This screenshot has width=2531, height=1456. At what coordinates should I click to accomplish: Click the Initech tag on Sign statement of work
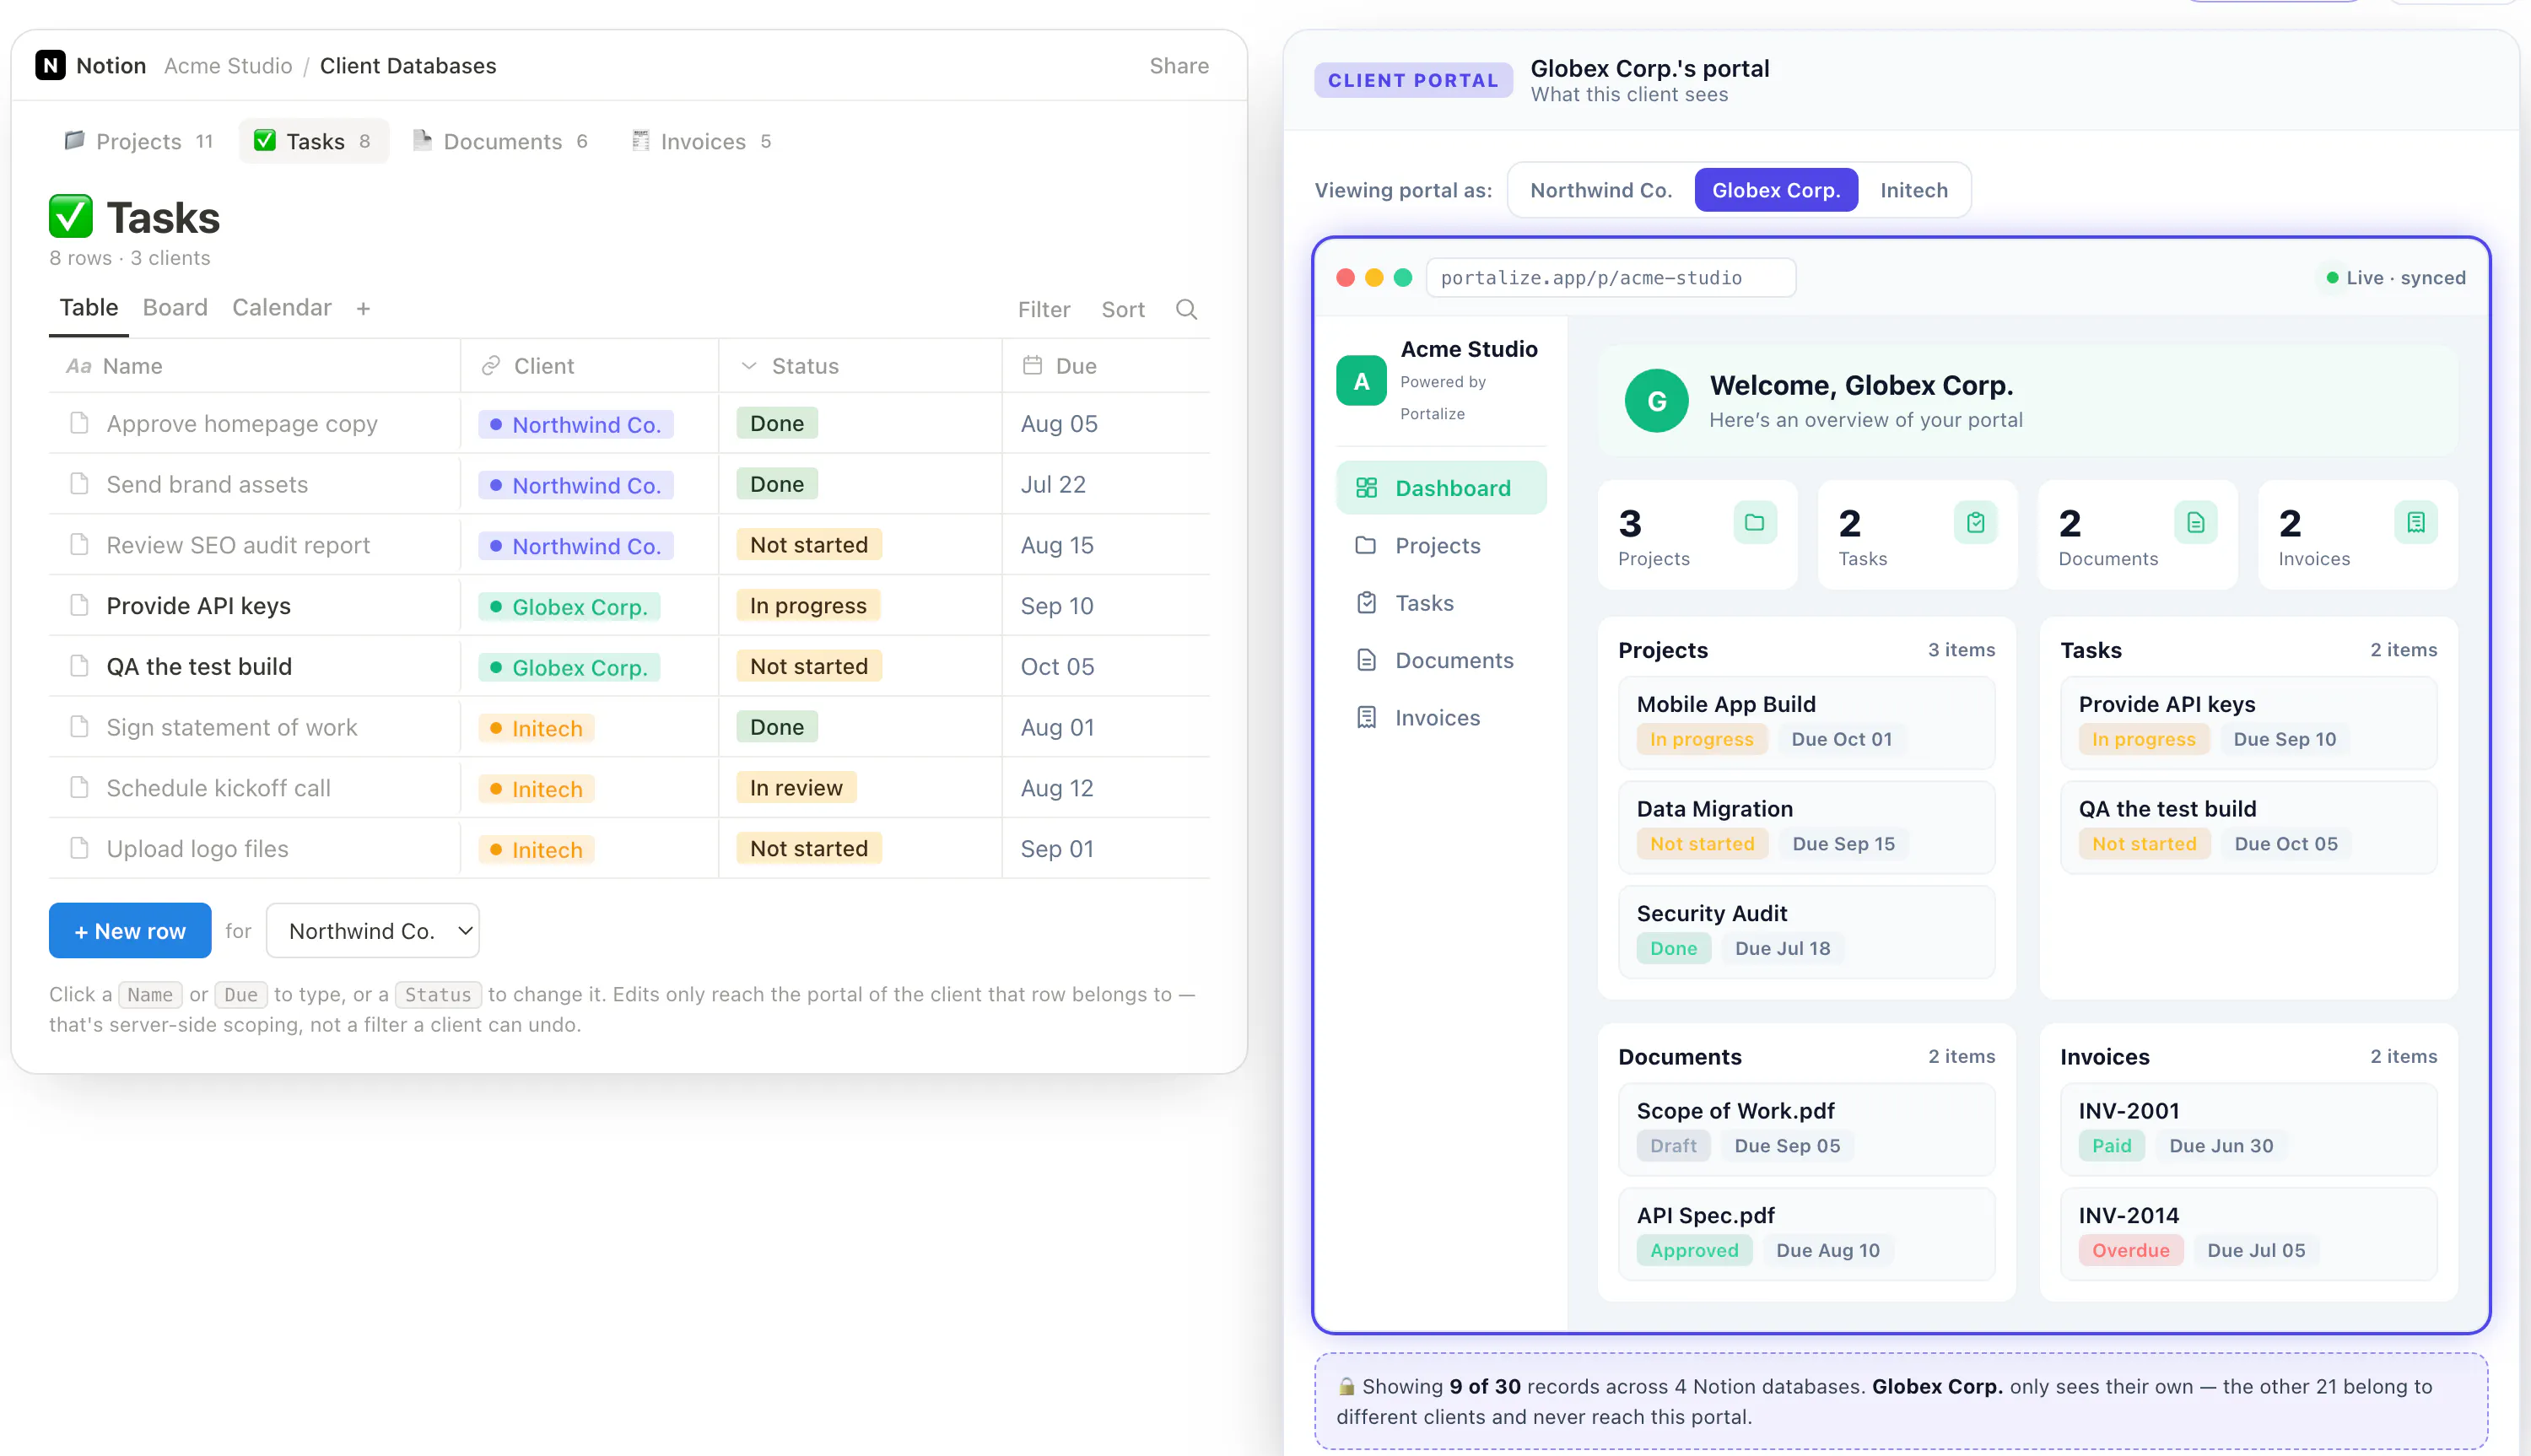click(x=537, y=728)
